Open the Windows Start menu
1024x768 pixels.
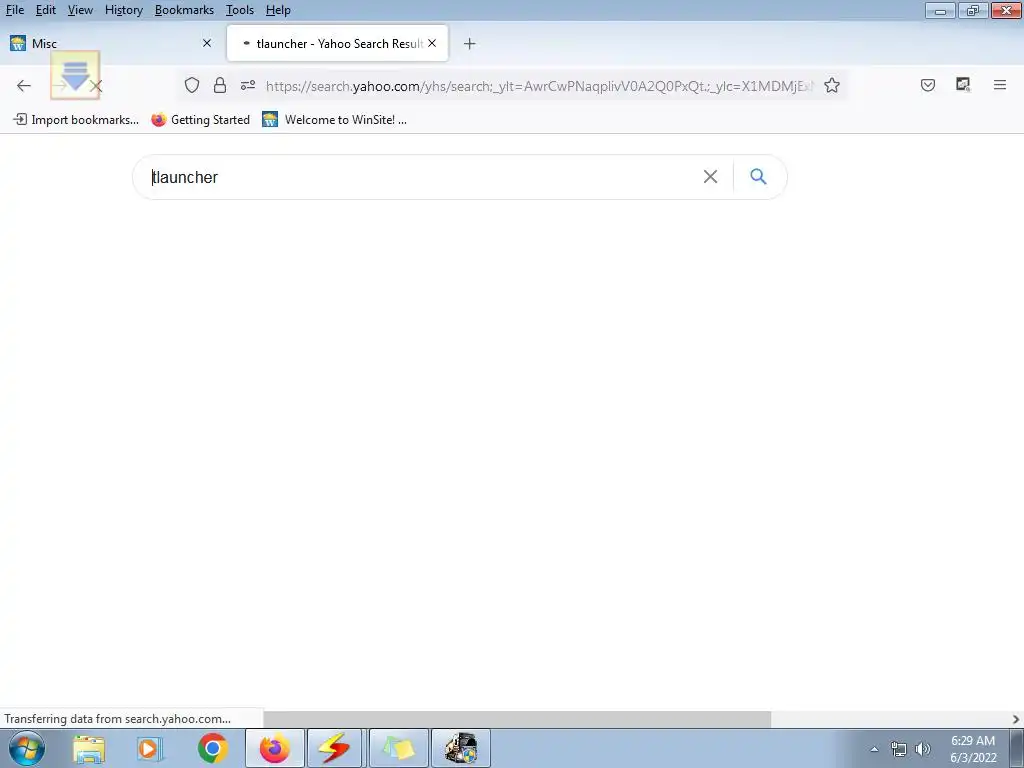(27, 748)
